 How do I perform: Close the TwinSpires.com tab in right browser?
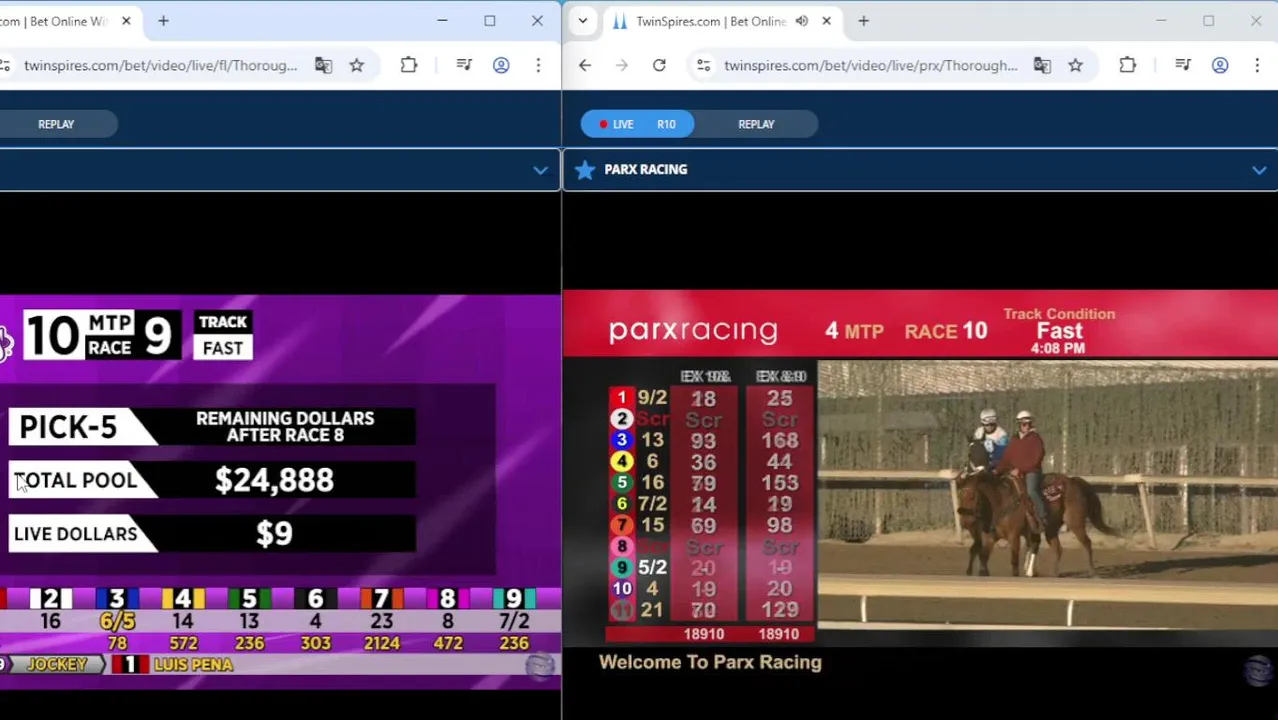pyautogui.click(x=826, y=21)
